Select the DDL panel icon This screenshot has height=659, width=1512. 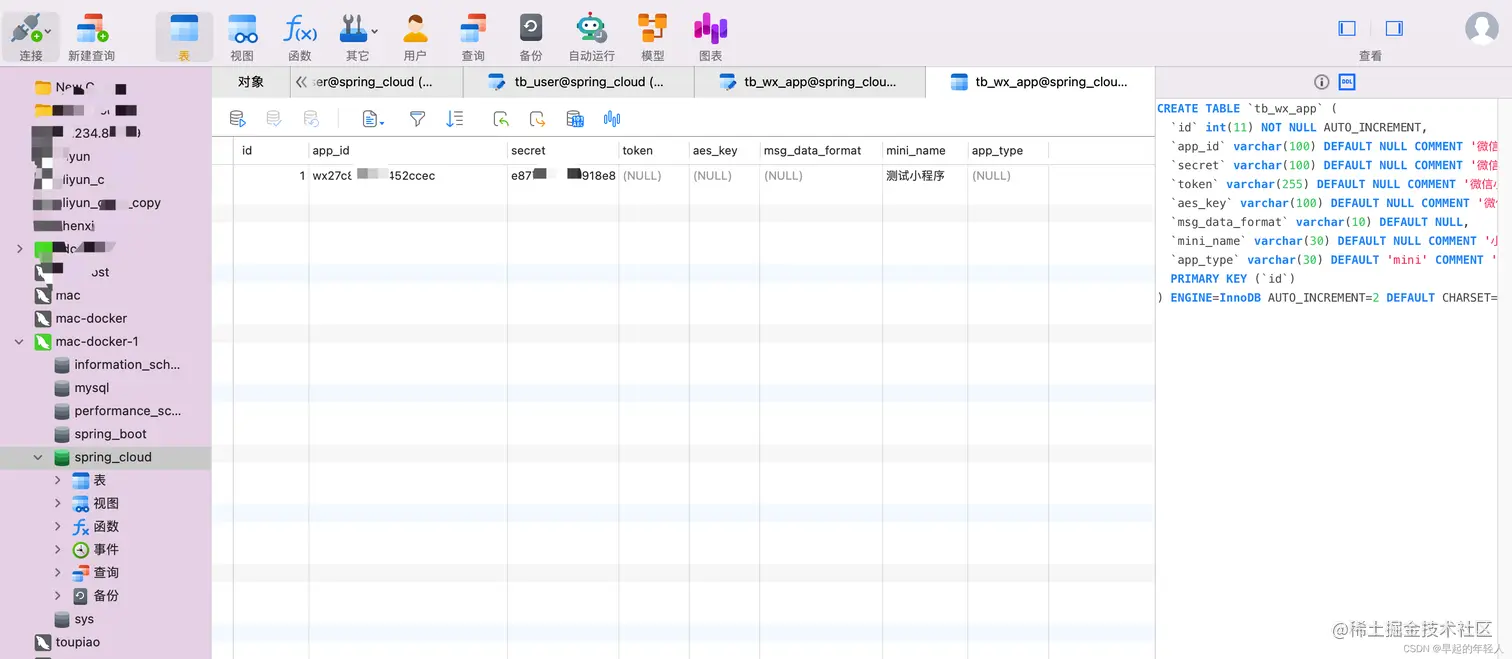coord(1347,82)
